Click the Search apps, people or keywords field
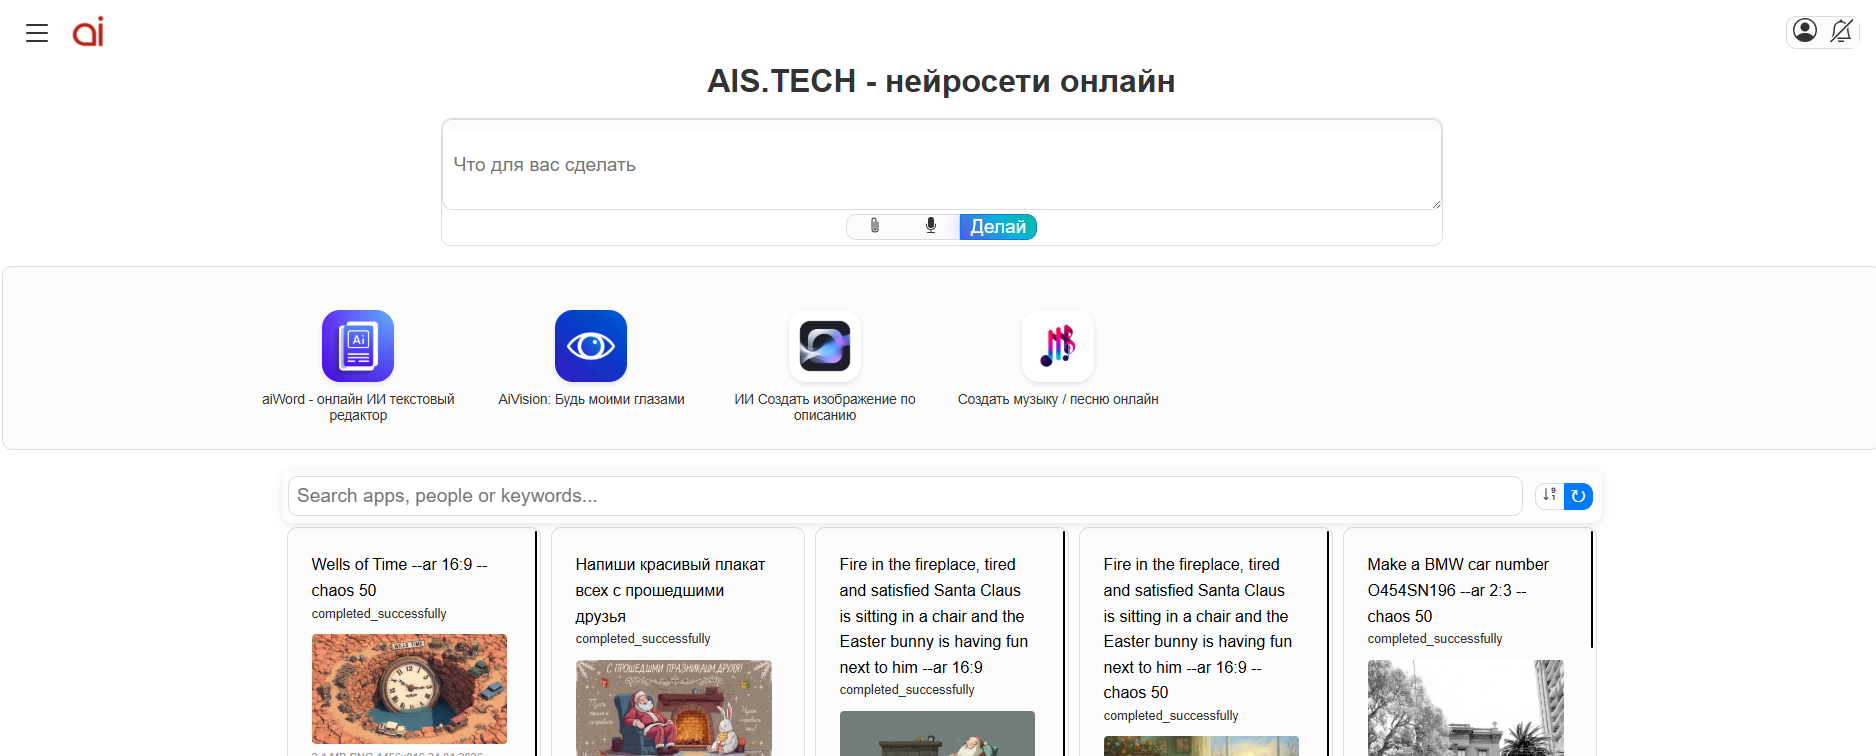 [904, 496]
